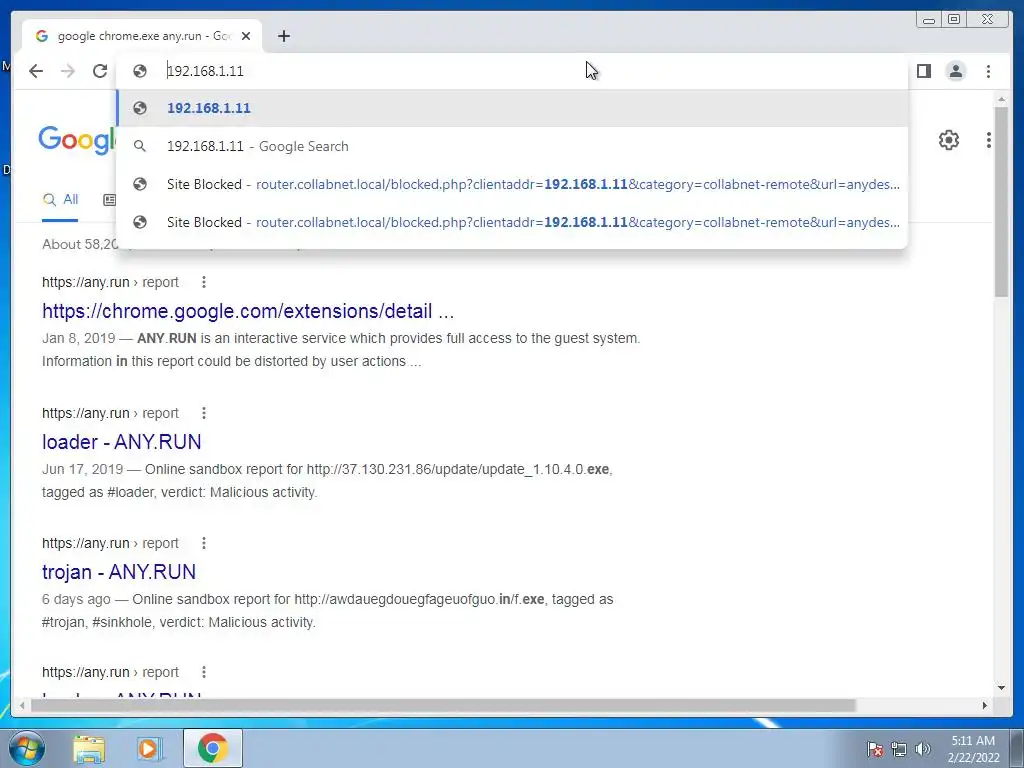Open options dots for the trojan result
The width and height of the screenshot is (1024, 768).
coord(204,543)
